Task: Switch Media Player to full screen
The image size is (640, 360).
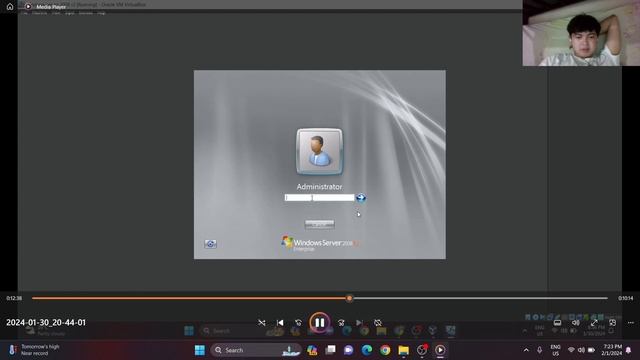Action: point(594,322)
